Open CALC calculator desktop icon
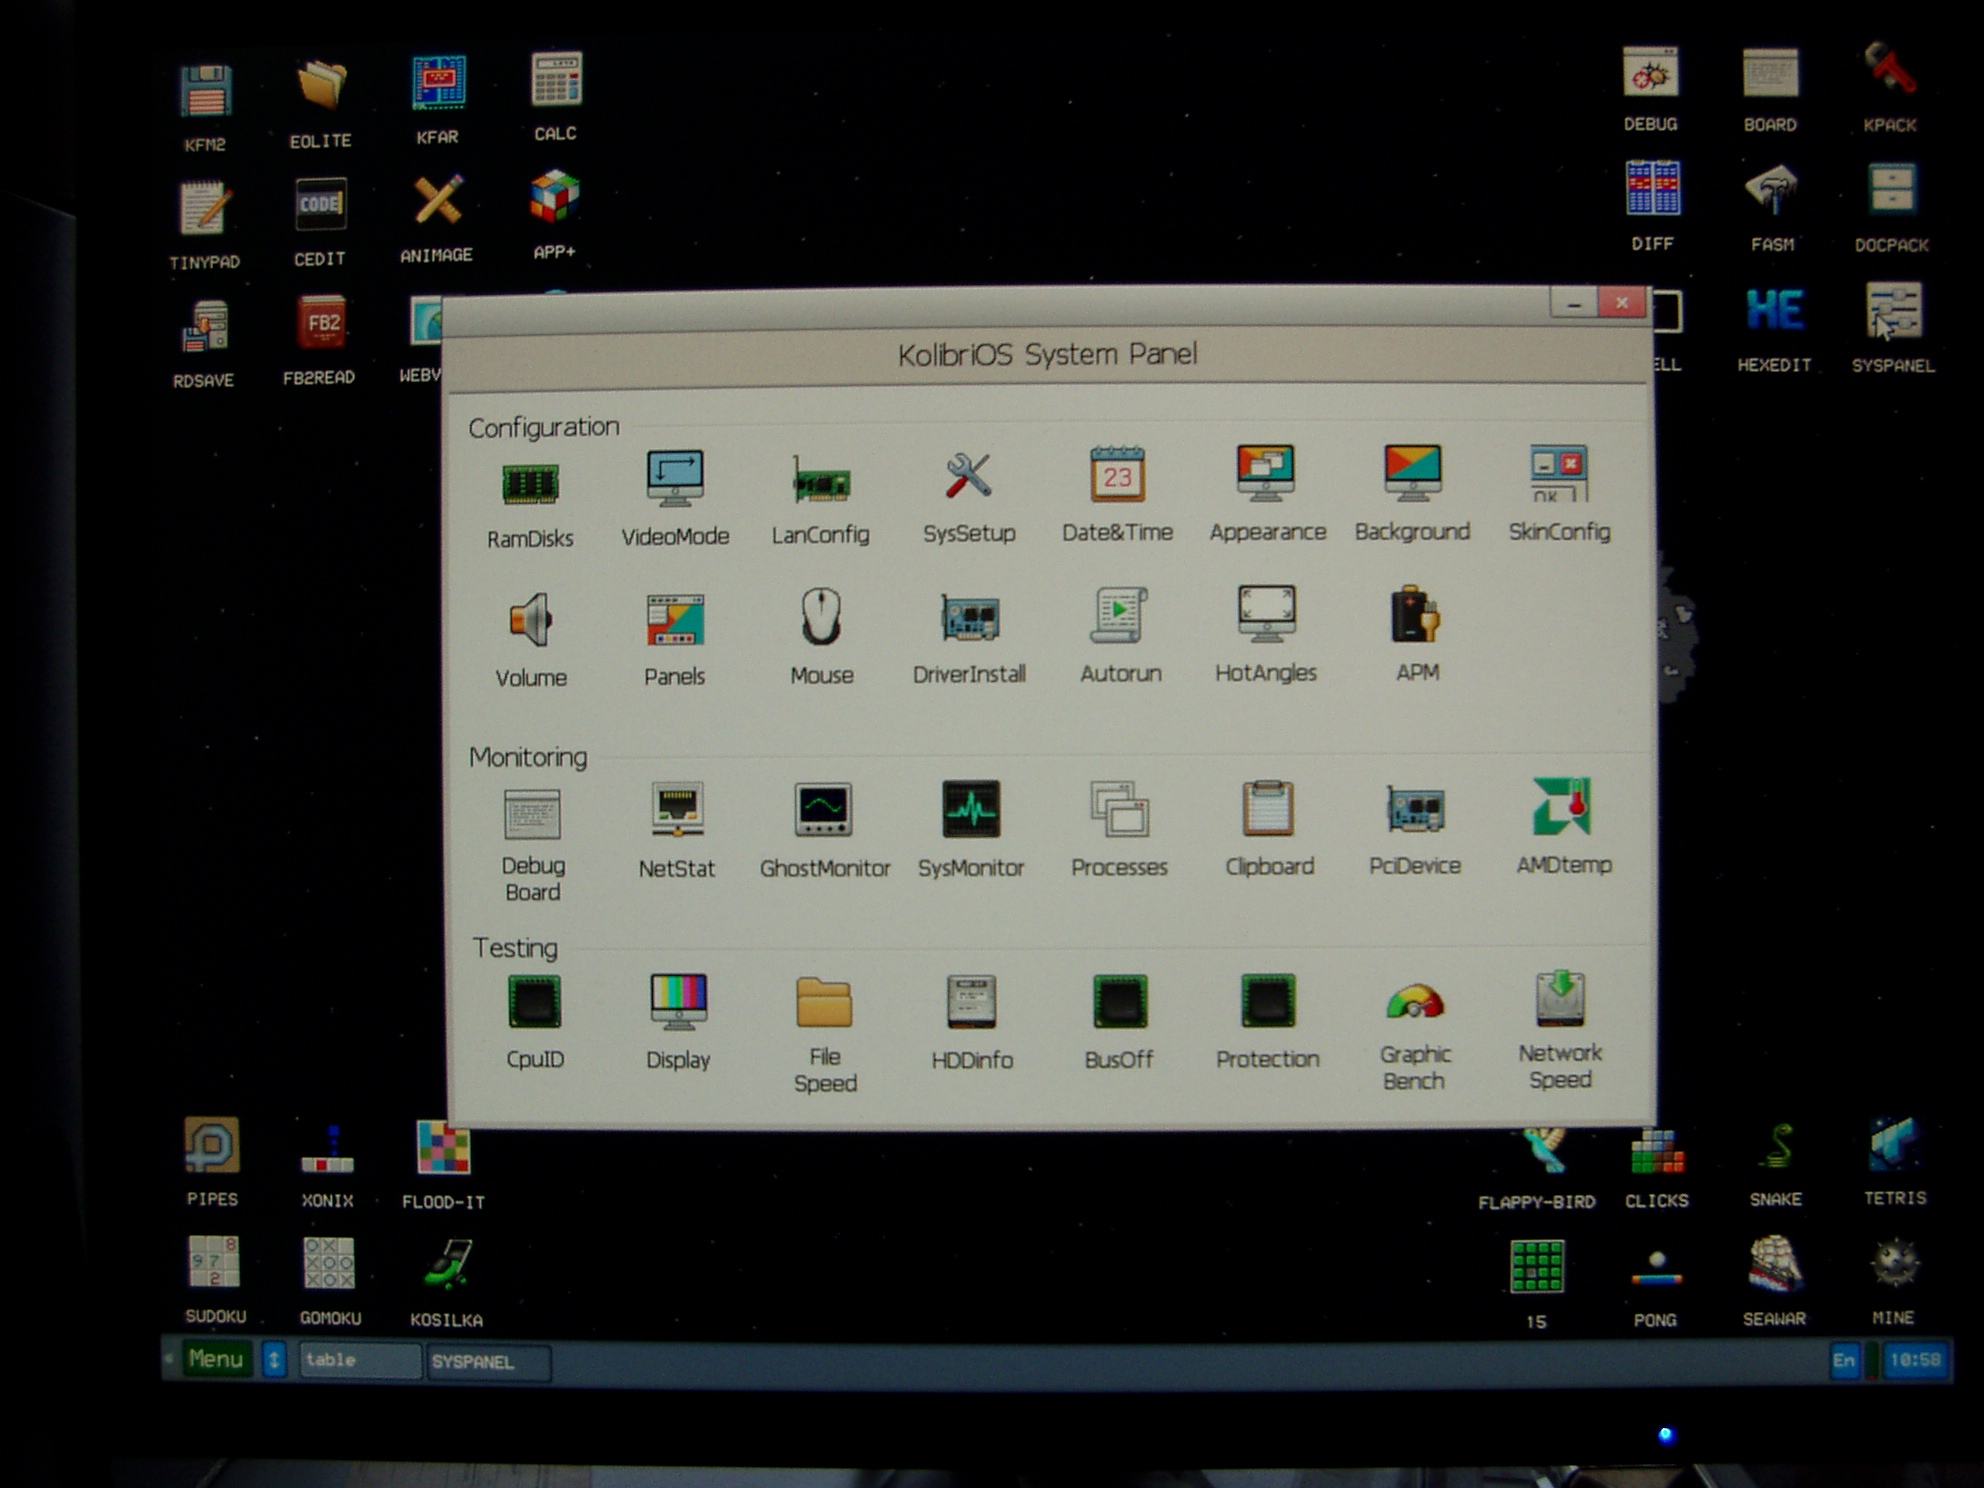The height and width of the screenshot is (1488, 1984). 556,78
